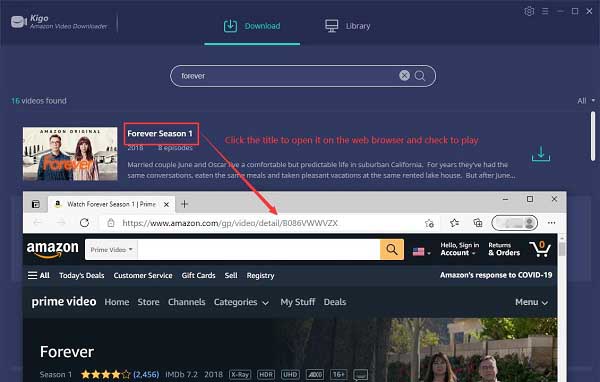Open Amazon All hamburger menu
Viewport: 600px width, 382px height.
[39, 276]
